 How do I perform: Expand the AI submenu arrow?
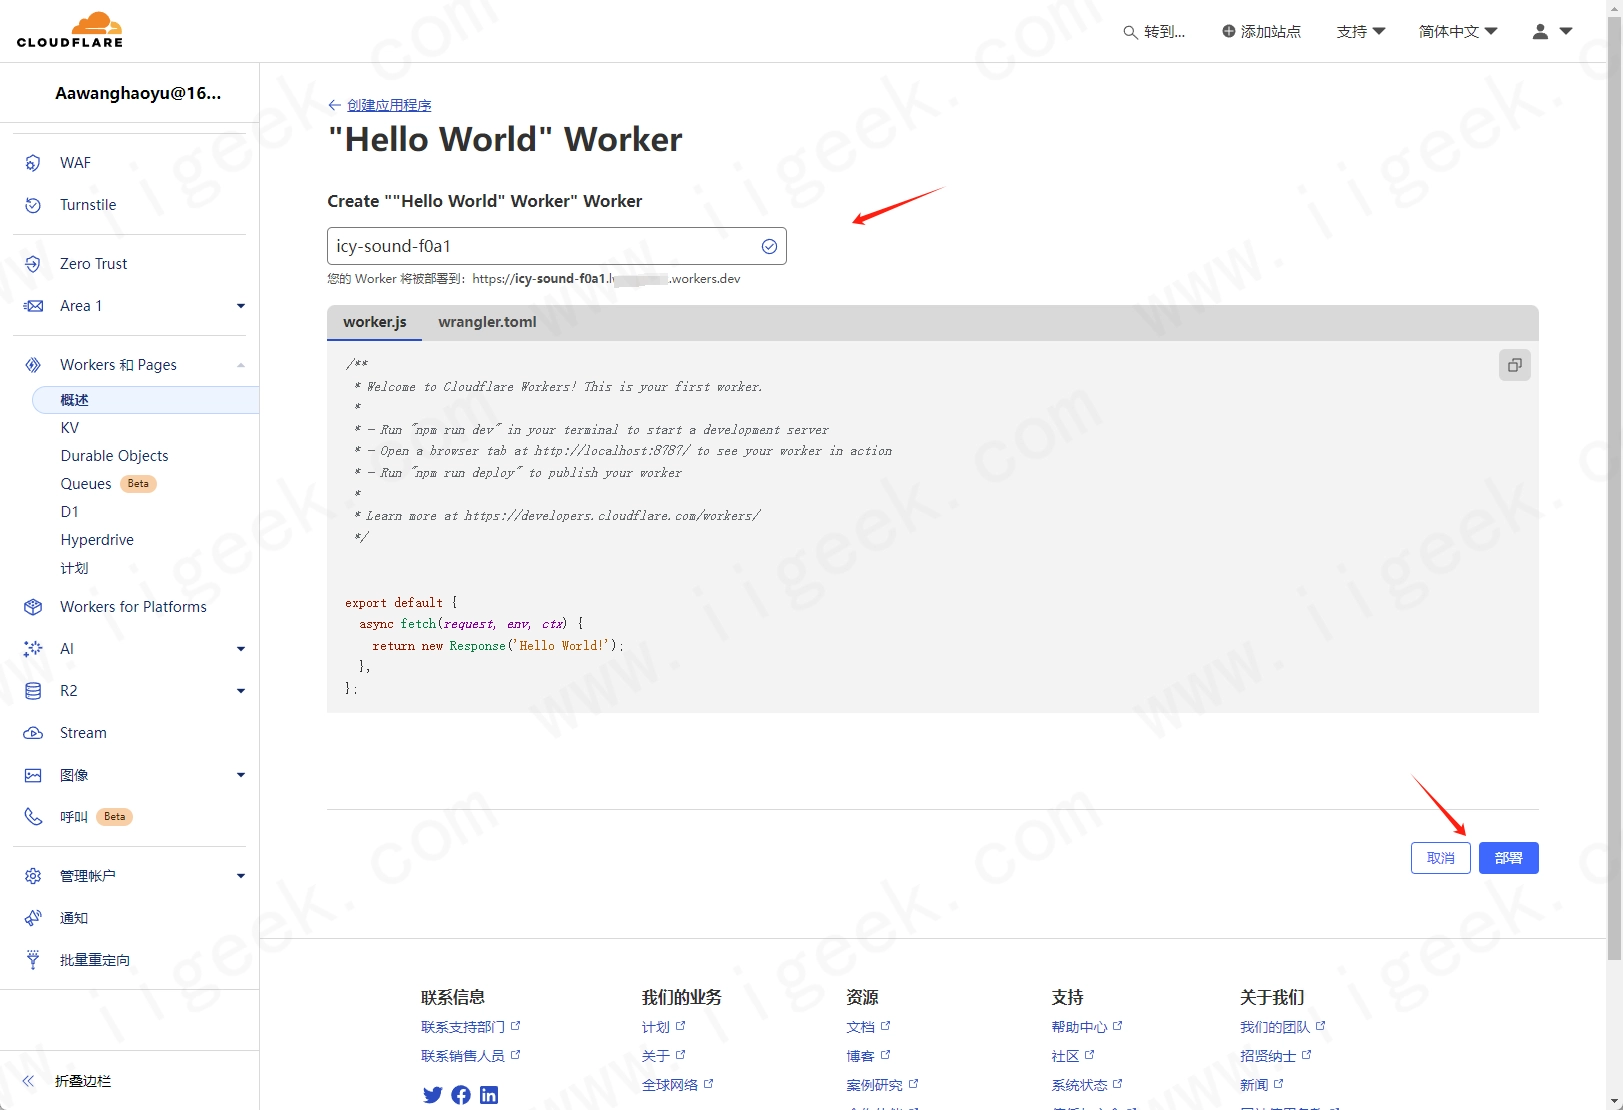241,649
